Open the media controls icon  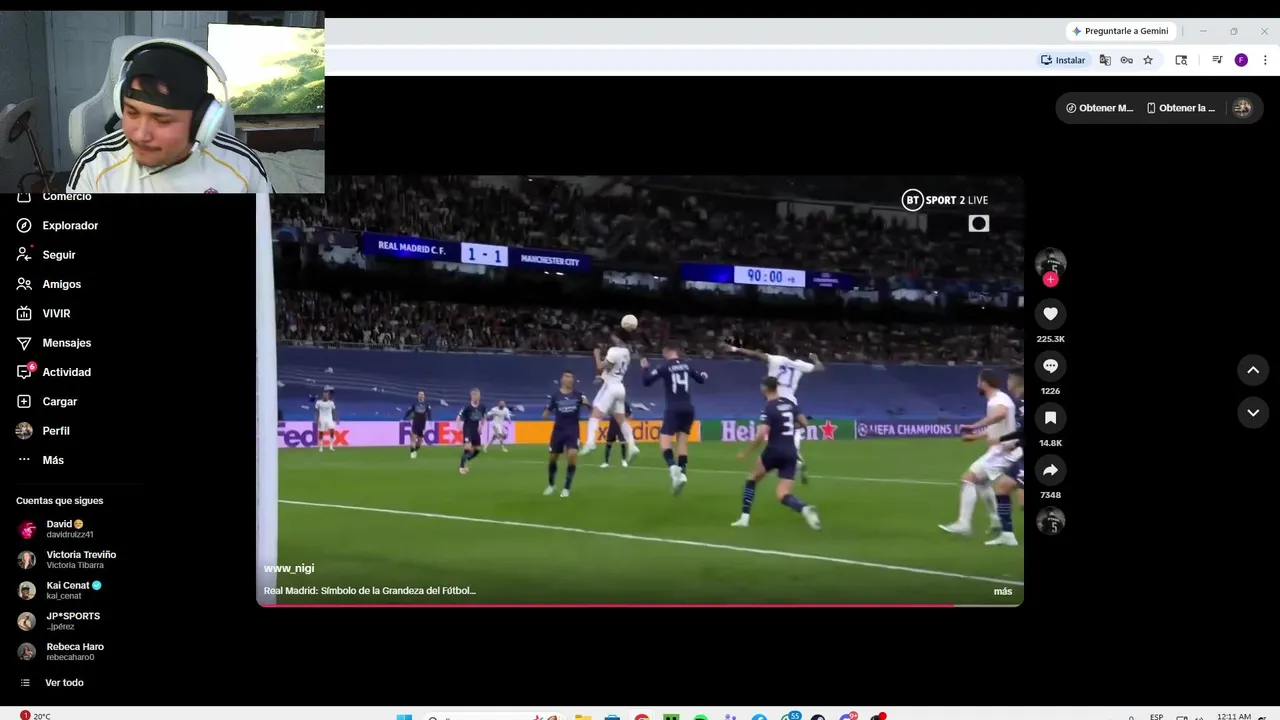tap(1217, 60)
